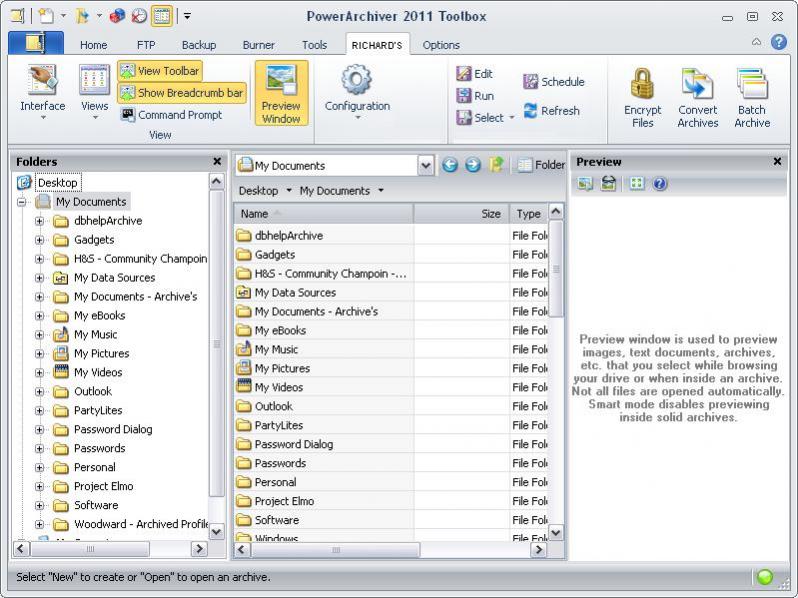Toggle the Preview Window button
Image resolution: width=798 pixels, height=598 pixels.
281,93
